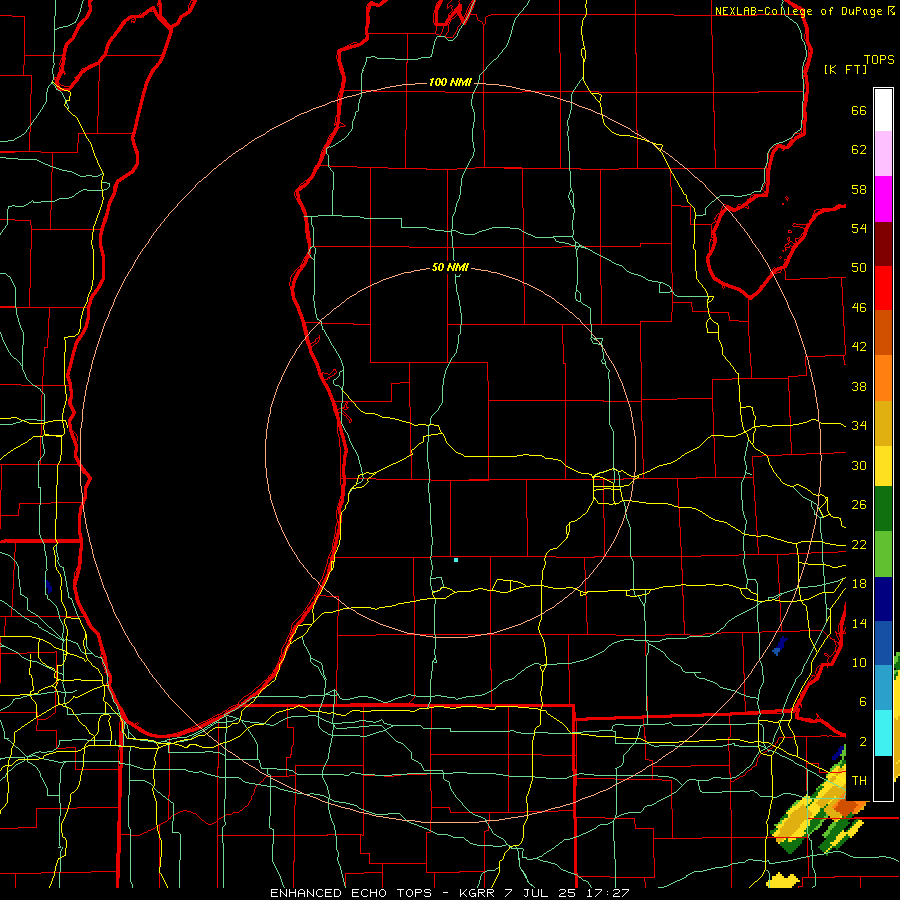Click the '22' legend value
This screenshot has height=900, width=900.
(x=859, y=544)
